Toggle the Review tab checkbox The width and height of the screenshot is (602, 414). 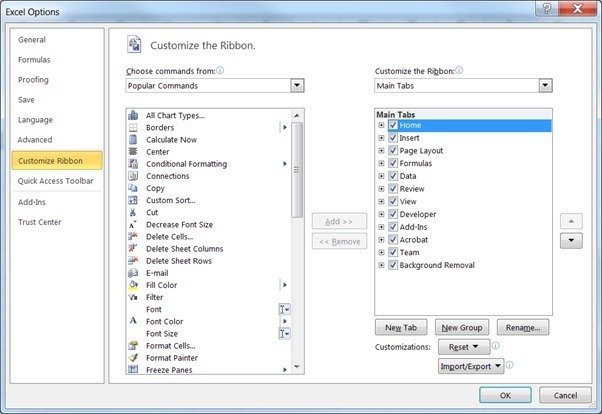coord(393,188)
